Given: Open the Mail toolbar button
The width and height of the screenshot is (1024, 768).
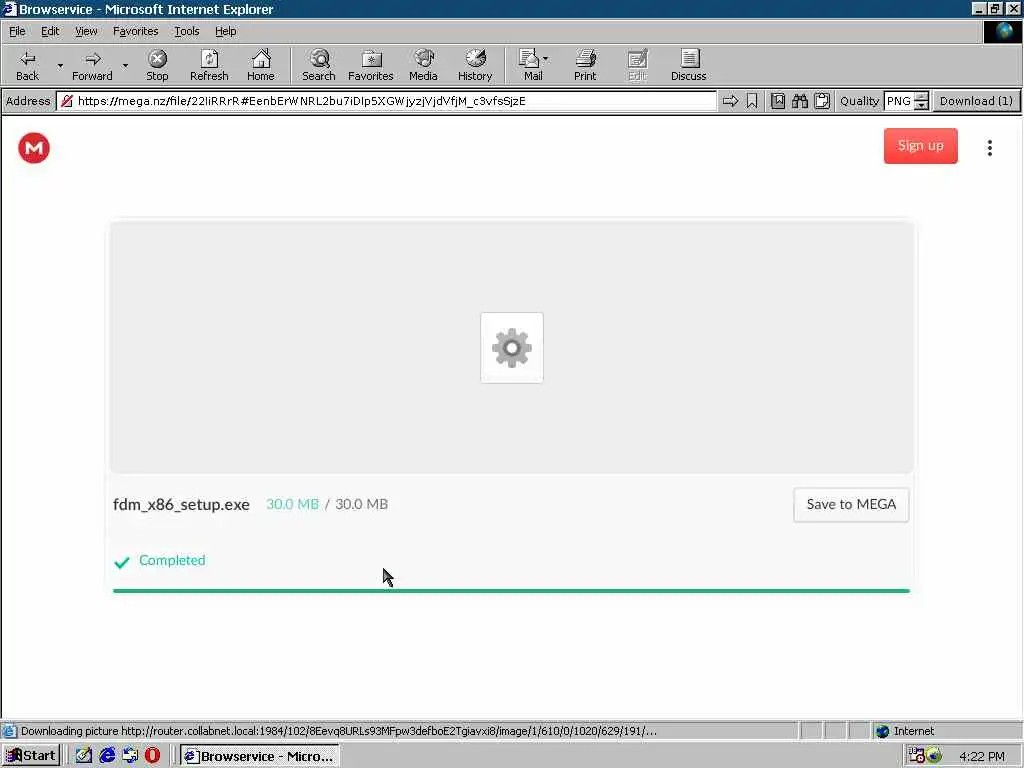Looking at the screenshot, I should point(532,65).
